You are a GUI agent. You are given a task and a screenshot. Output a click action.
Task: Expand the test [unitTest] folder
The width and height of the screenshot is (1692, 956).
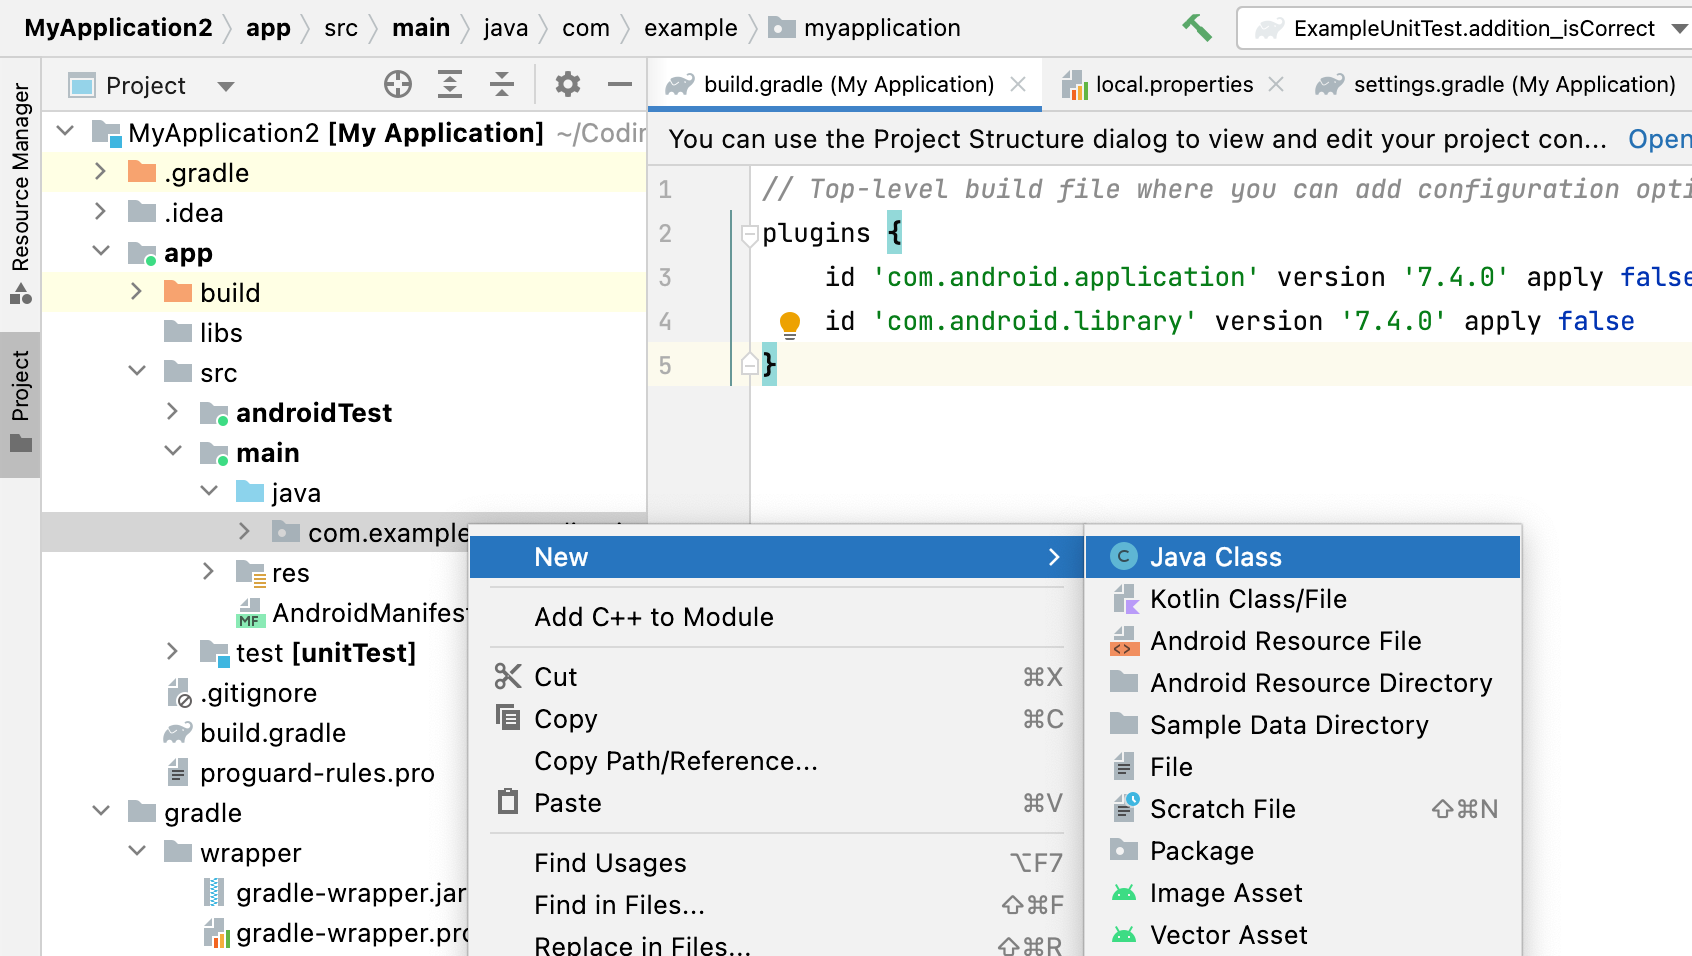pyautogui.click(x=172, y=651)
